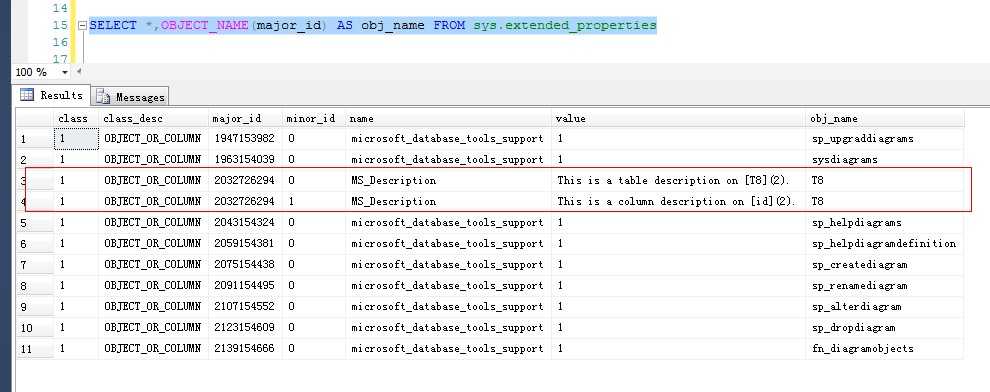
Task: Click the value column header
Action: pyautogui.click(x=679, y=119)
